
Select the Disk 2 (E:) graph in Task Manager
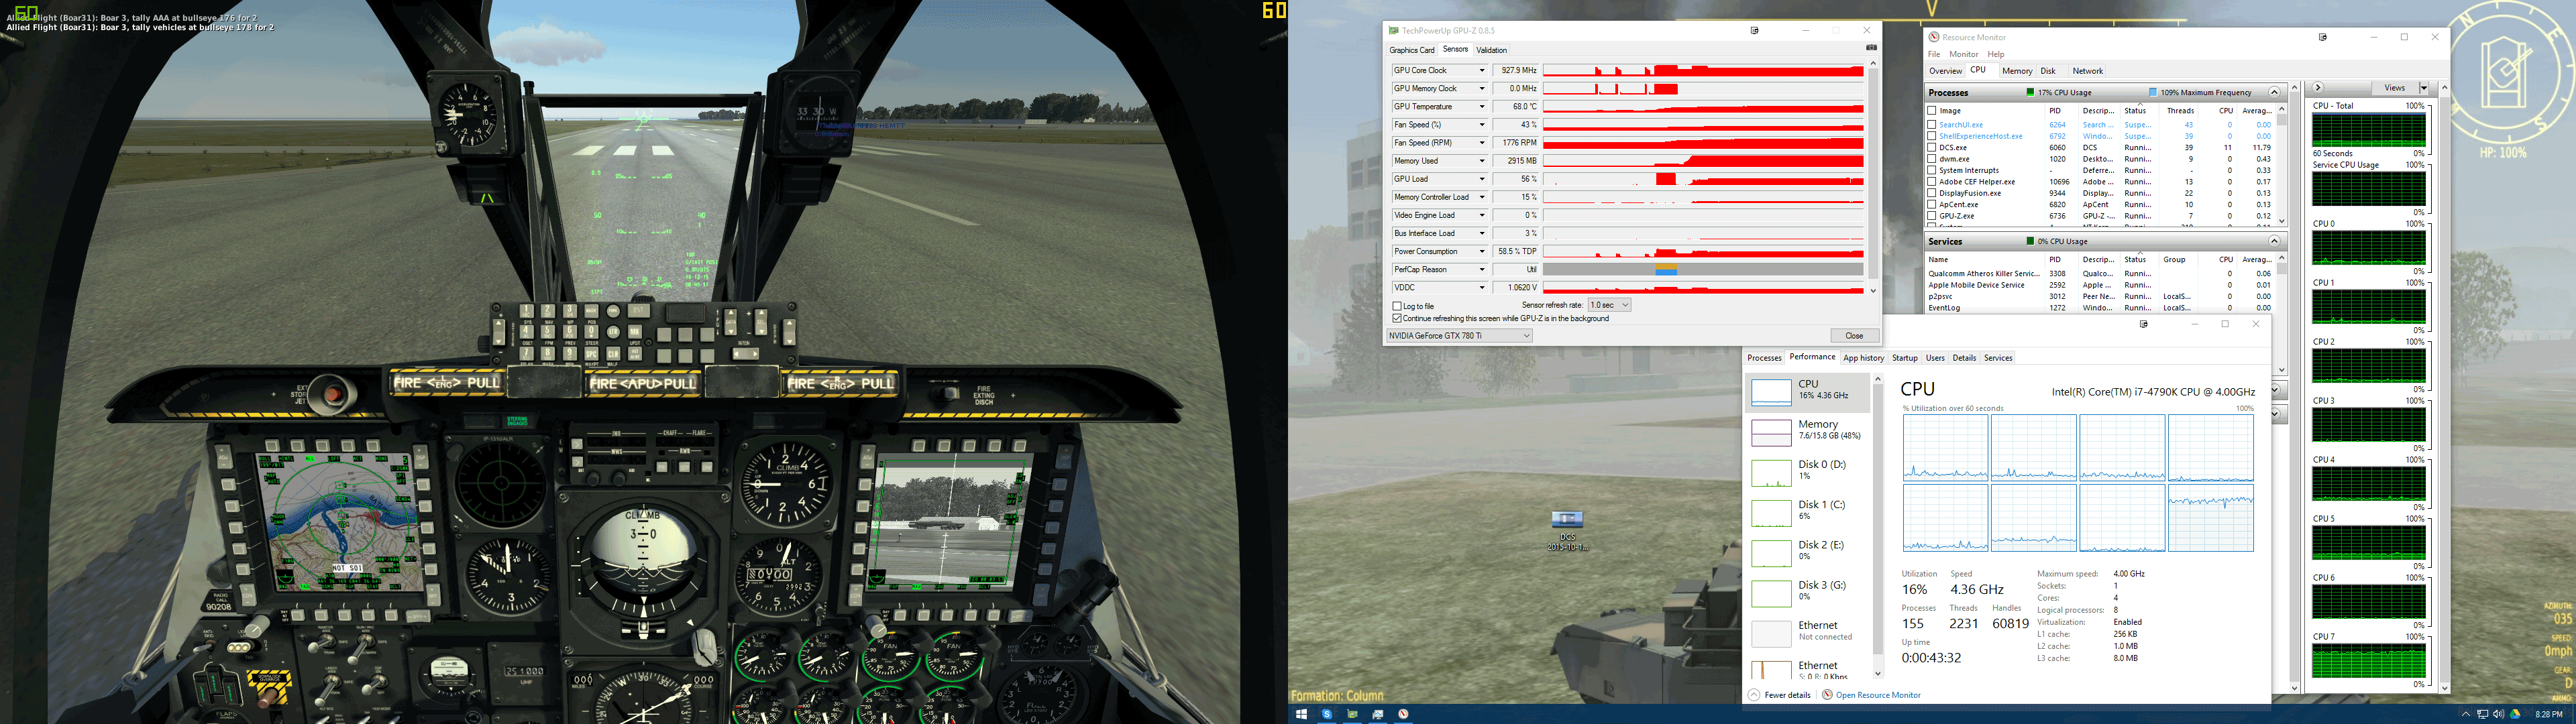pos(1771,553)
